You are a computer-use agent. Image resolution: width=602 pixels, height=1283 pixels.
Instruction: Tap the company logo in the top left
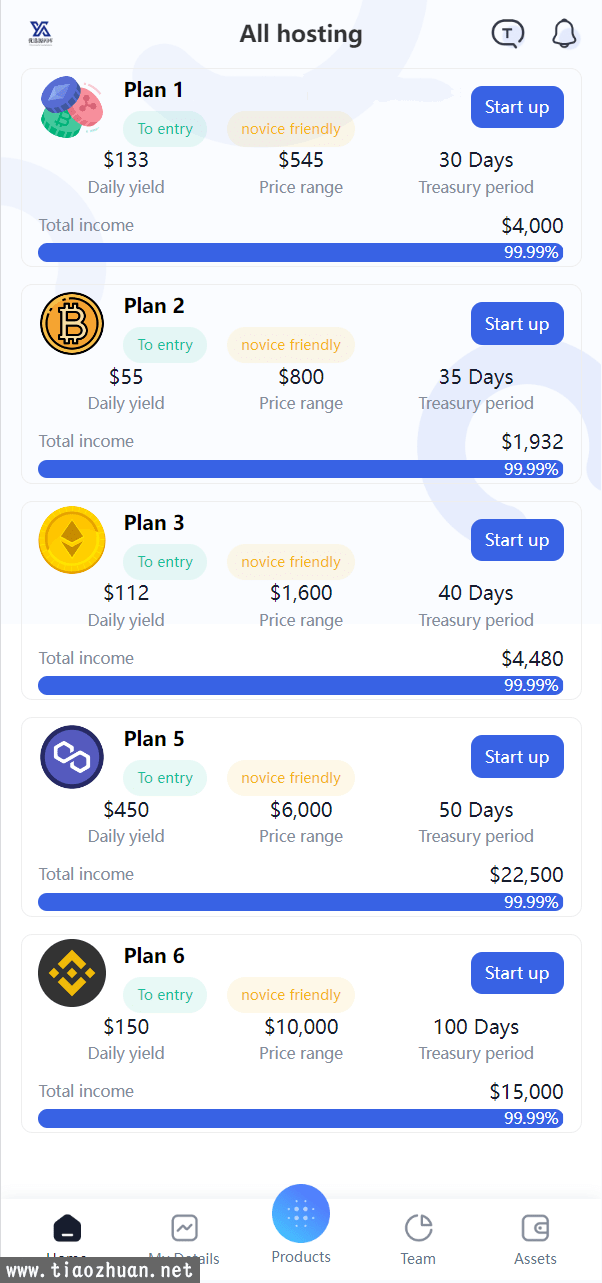click(x=41, y=34)
